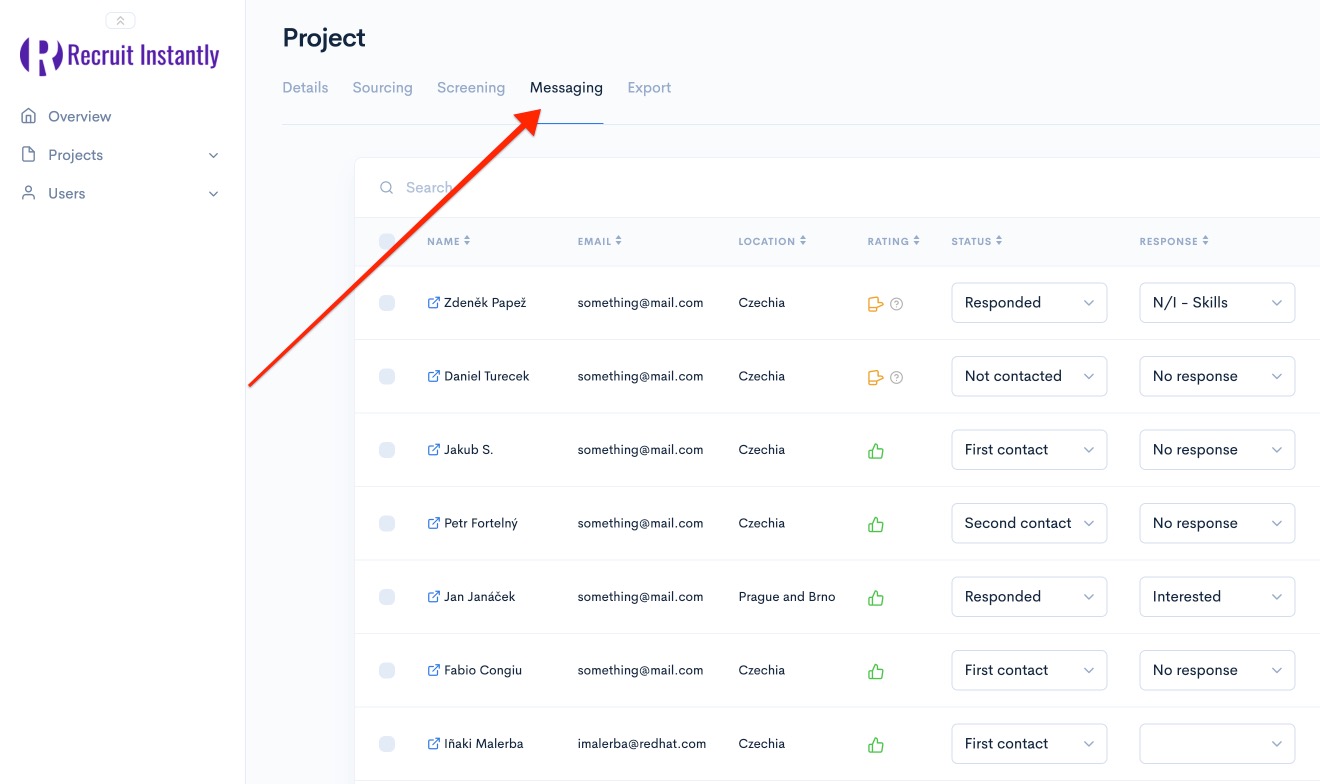Image resolution: width=1320 pixels, height=784 pixels.
Task: Open external link icon for Fabio Congiu
Action: 433,670
